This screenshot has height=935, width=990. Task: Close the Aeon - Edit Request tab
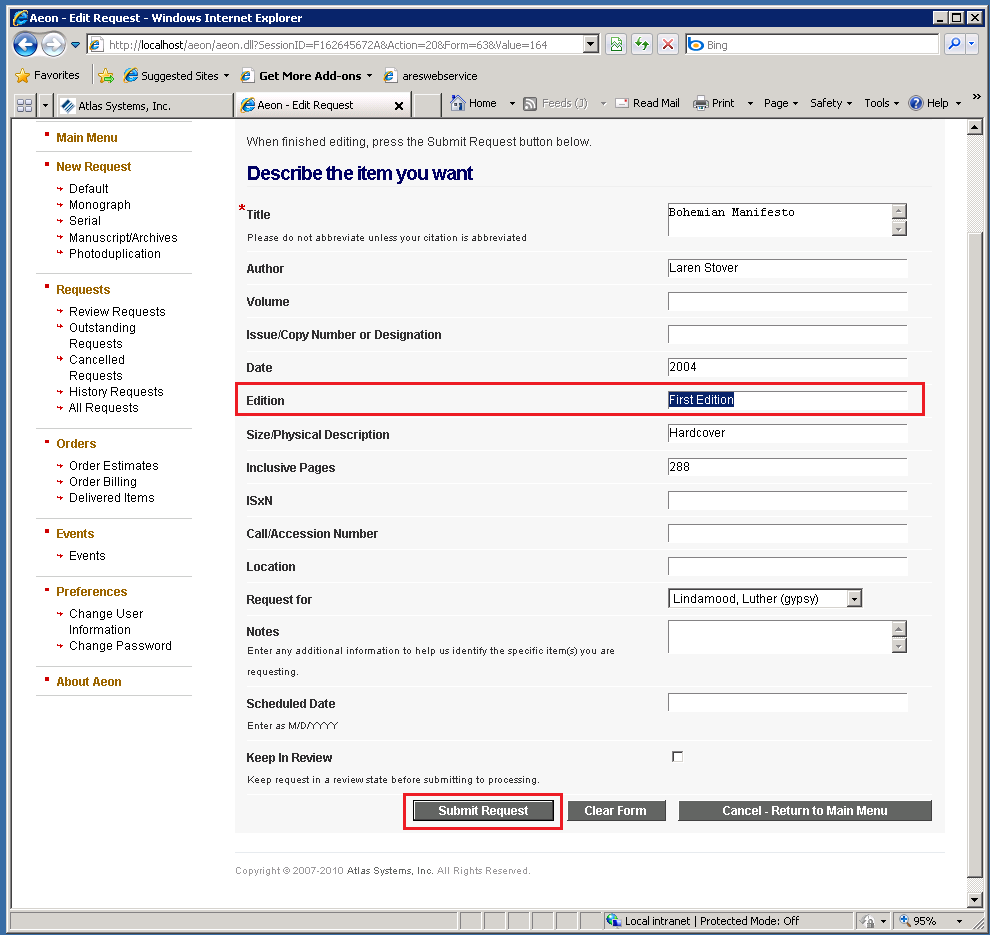click(398, 105)
